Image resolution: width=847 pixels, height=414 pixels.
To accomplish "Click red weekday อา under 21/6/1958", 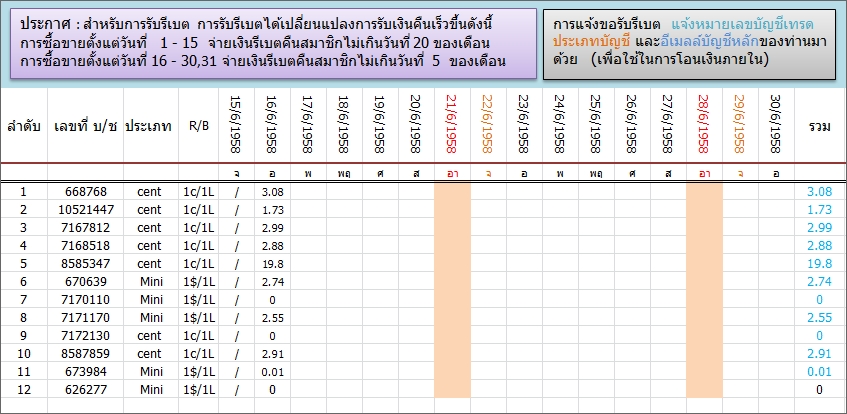I will (x=452, y=175).
